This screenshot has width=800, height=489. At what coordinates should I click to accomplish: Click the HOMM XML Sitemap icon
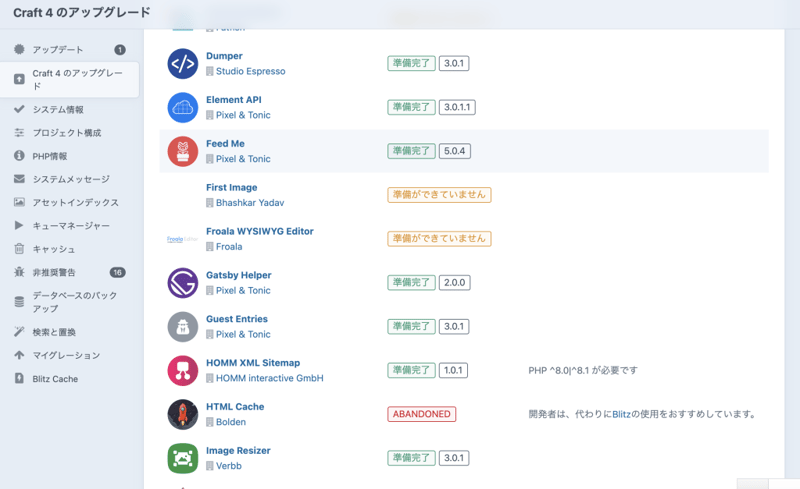(183, 371)
